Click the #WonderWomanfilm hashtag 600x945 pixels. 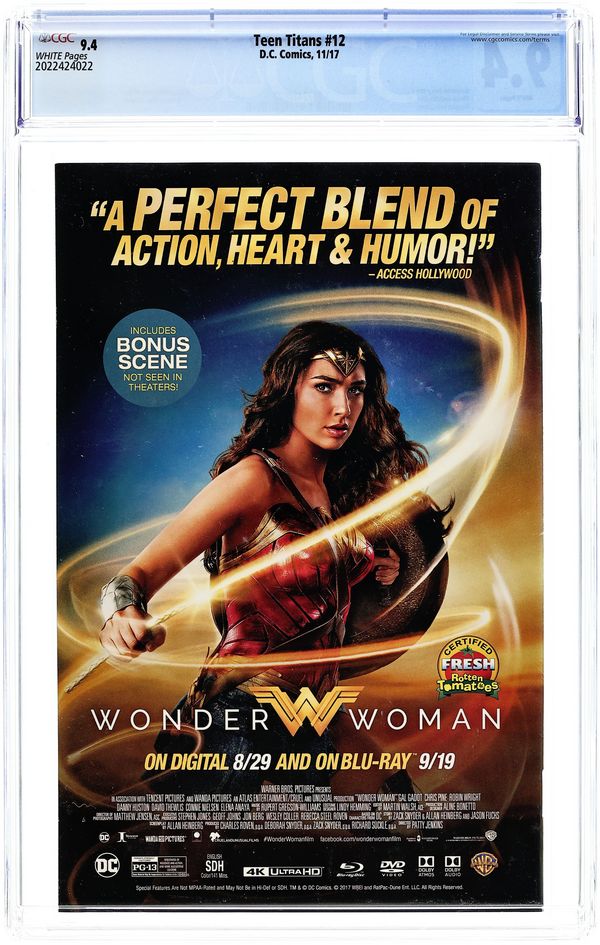[289, 838]
